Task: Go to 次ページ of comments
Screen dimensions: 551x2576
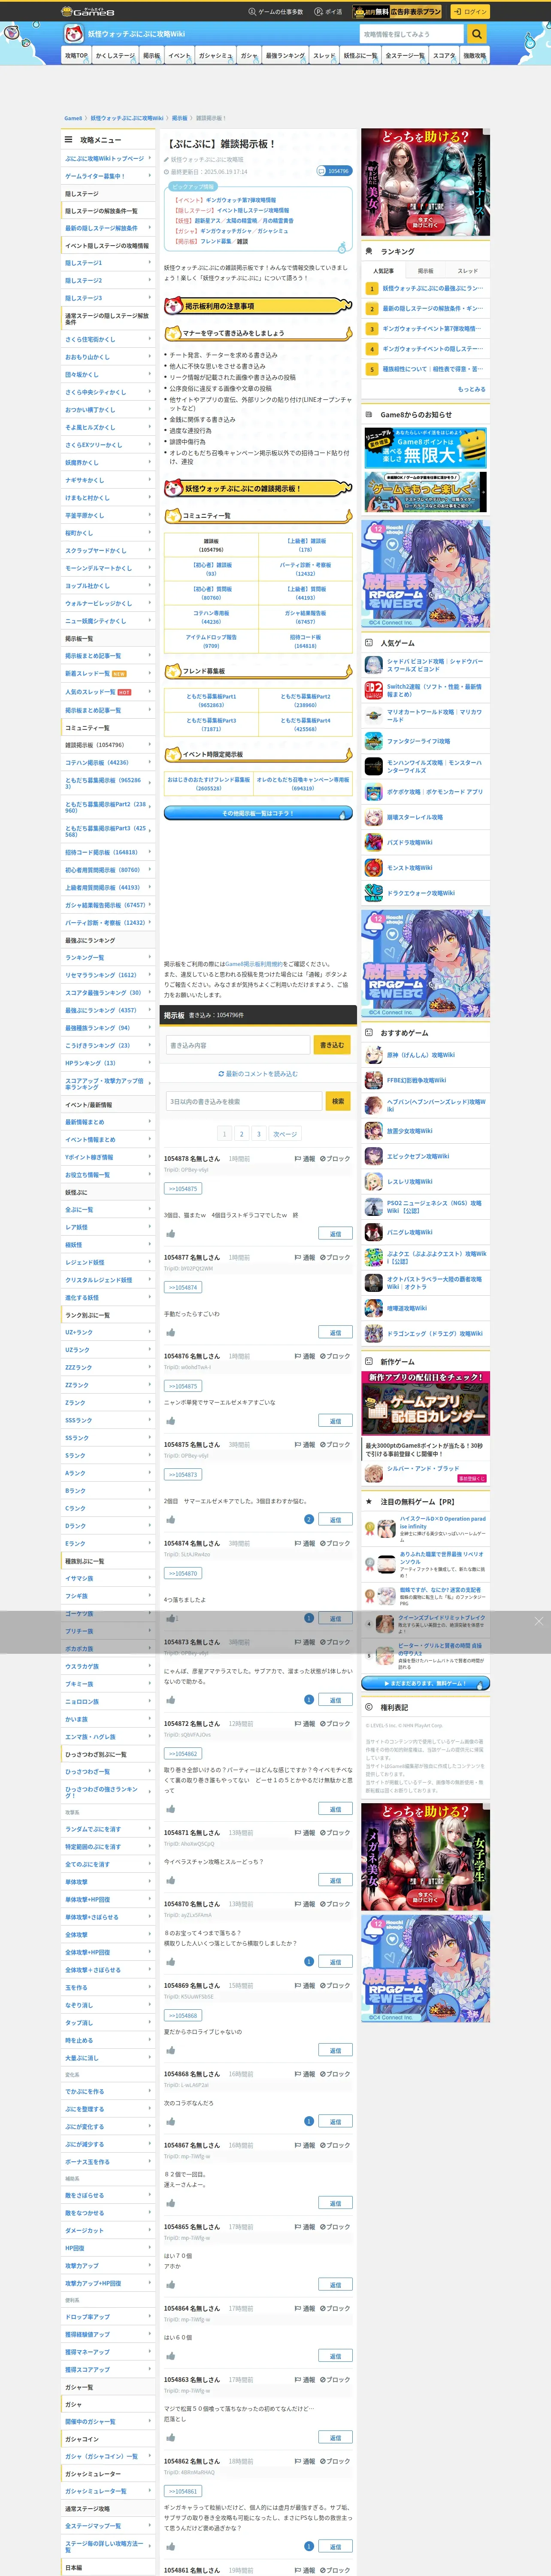Action: [285, 1134]
